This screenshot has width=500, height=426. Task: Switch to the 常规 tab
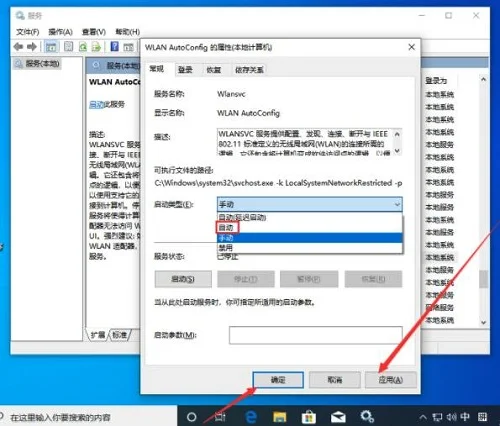pyautogui.click(x=156, y=69)
